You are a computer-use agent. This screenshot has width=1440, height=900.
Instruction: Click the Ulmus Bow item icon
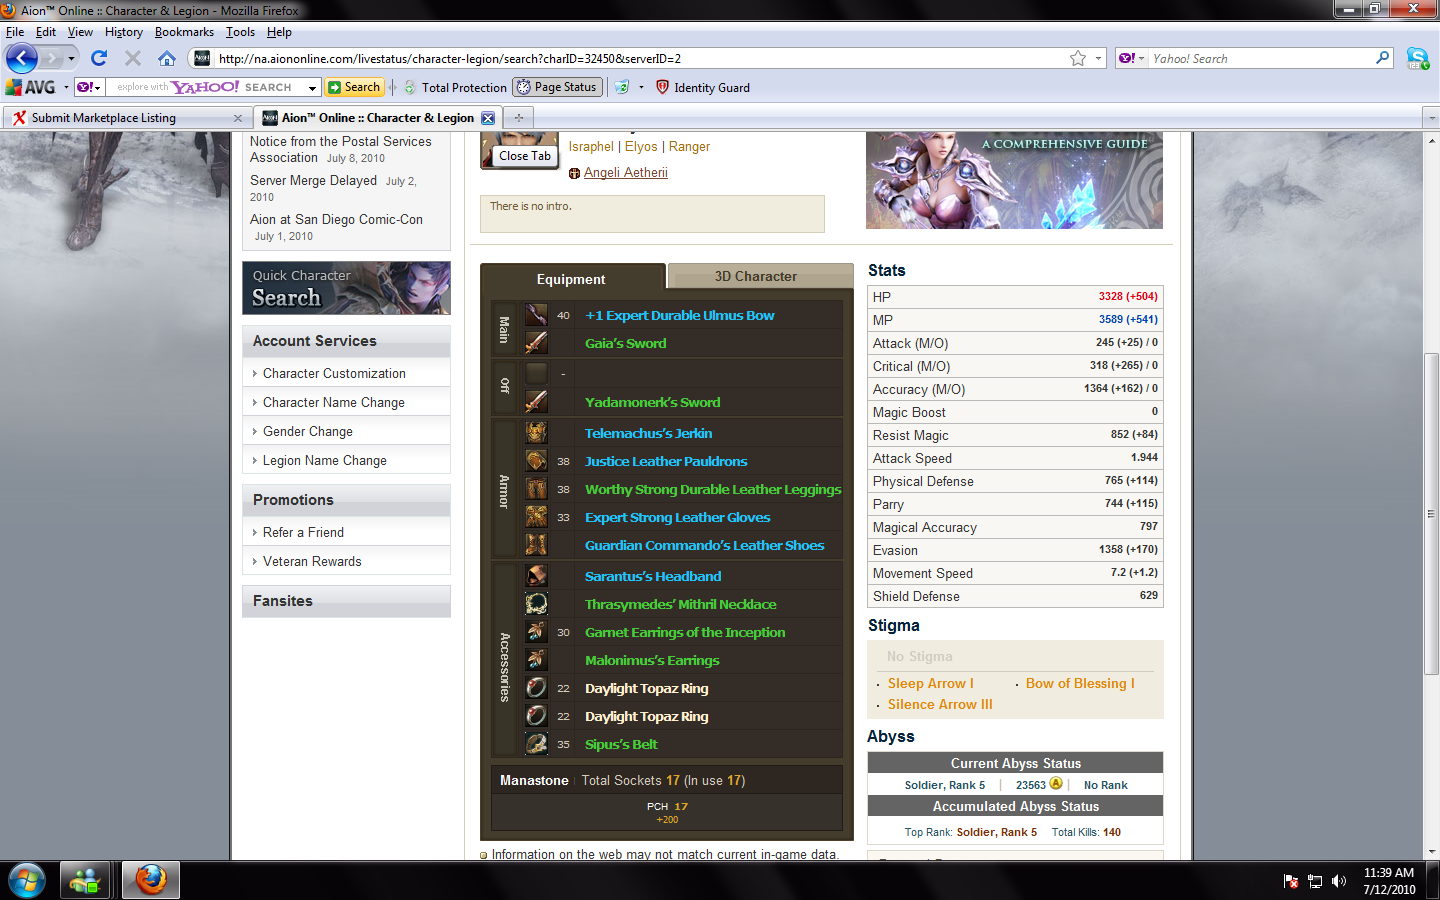click(x=537, y=315)
